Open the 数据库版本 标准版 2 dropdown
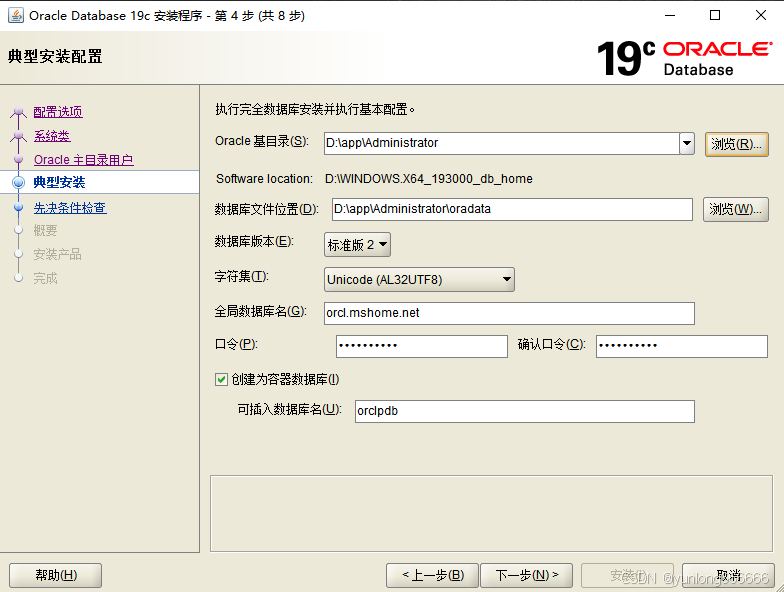Viewport: 784px width, 592px height. 357,244
